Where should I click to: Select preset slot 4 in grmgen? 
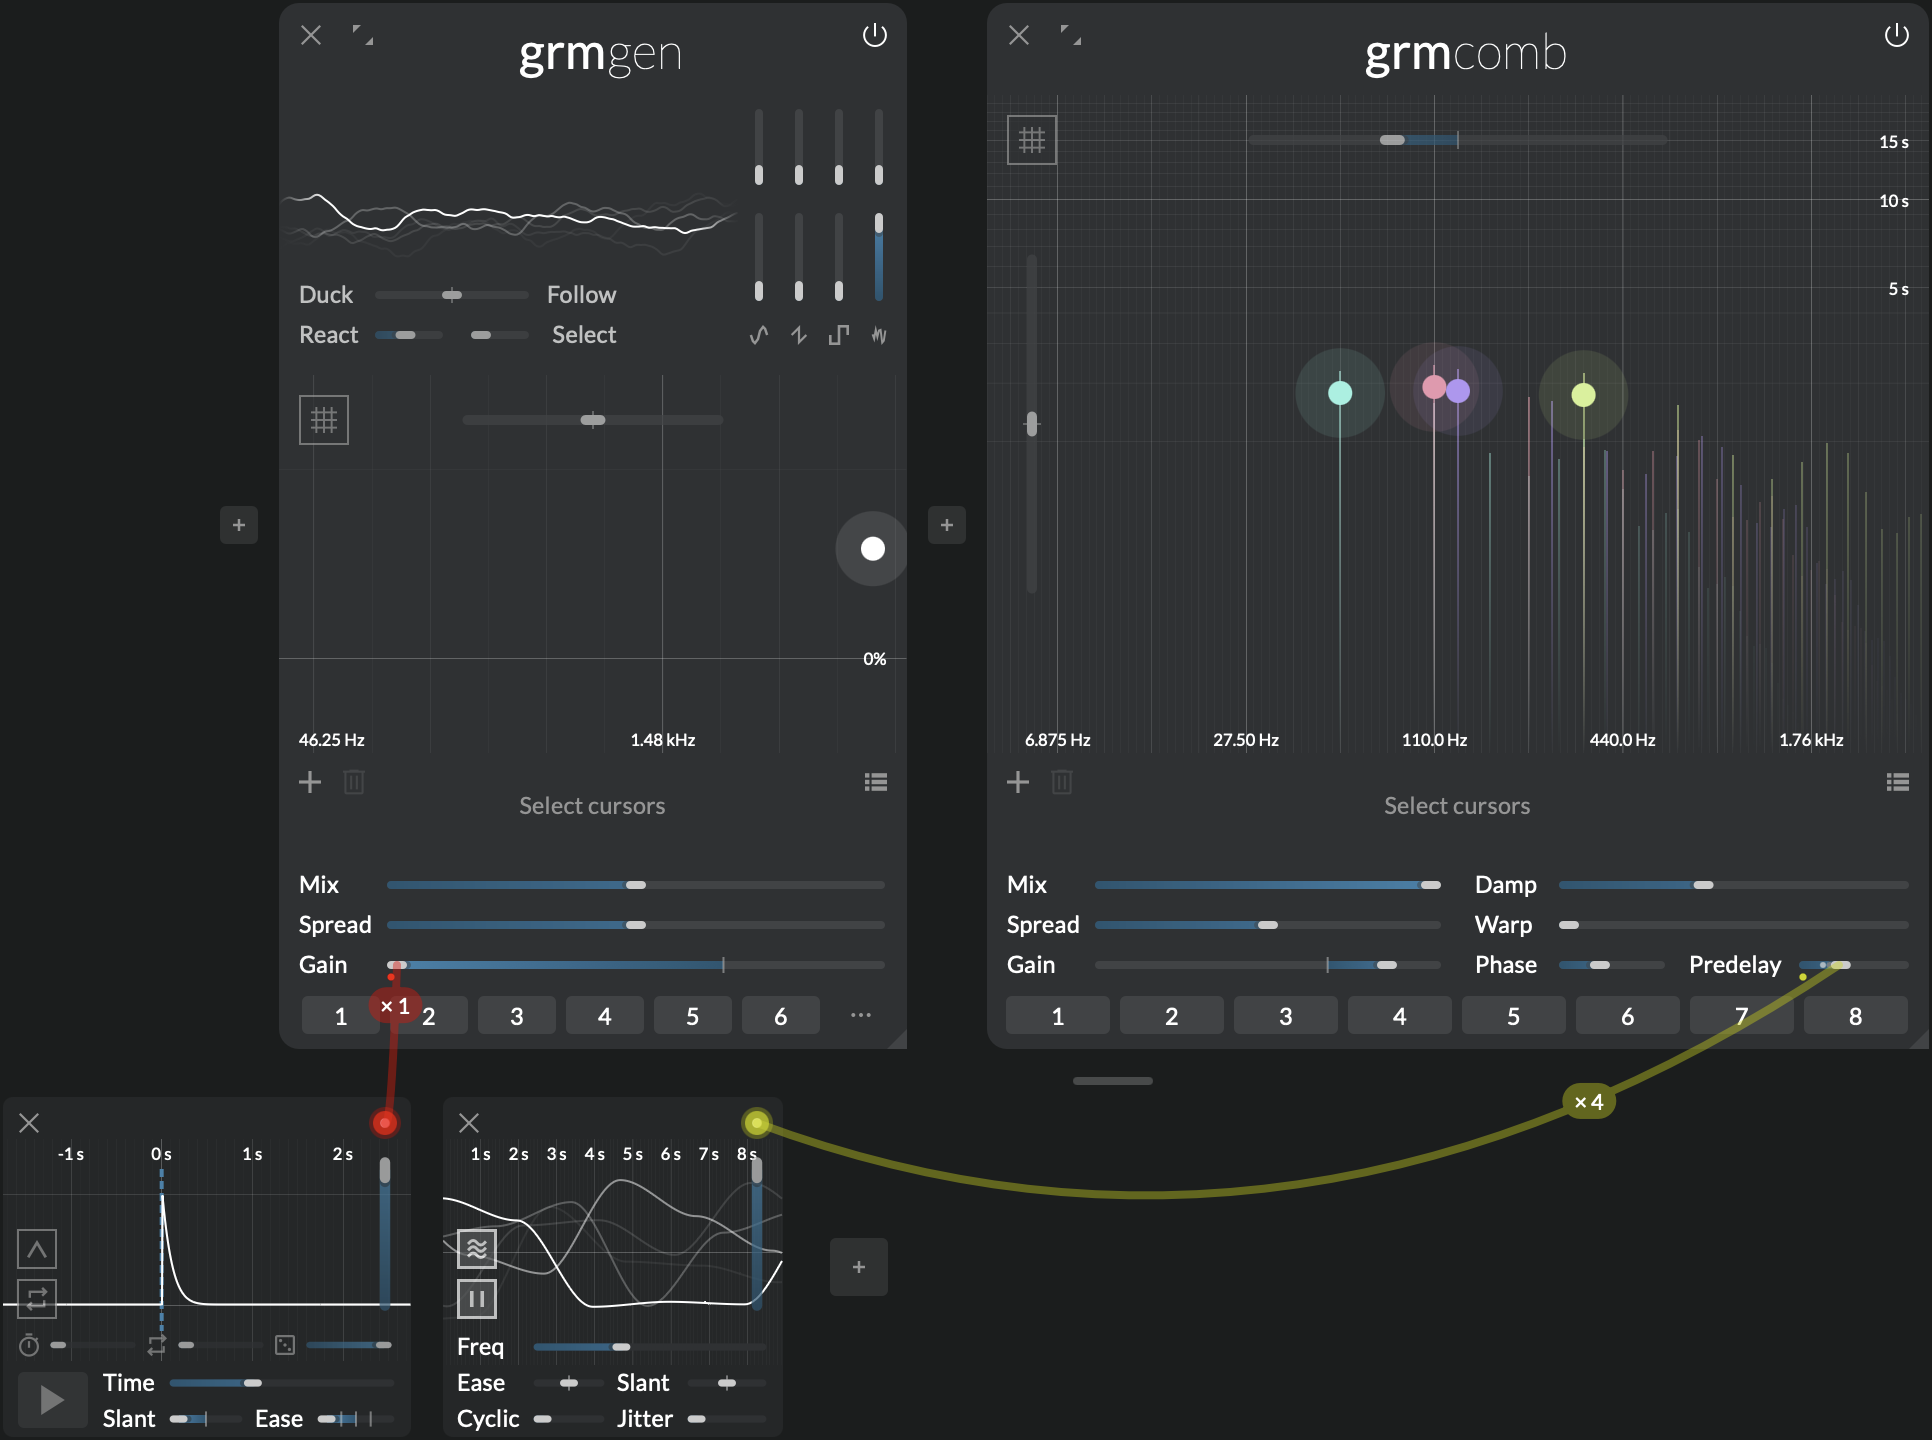(x=604, y=1016)
